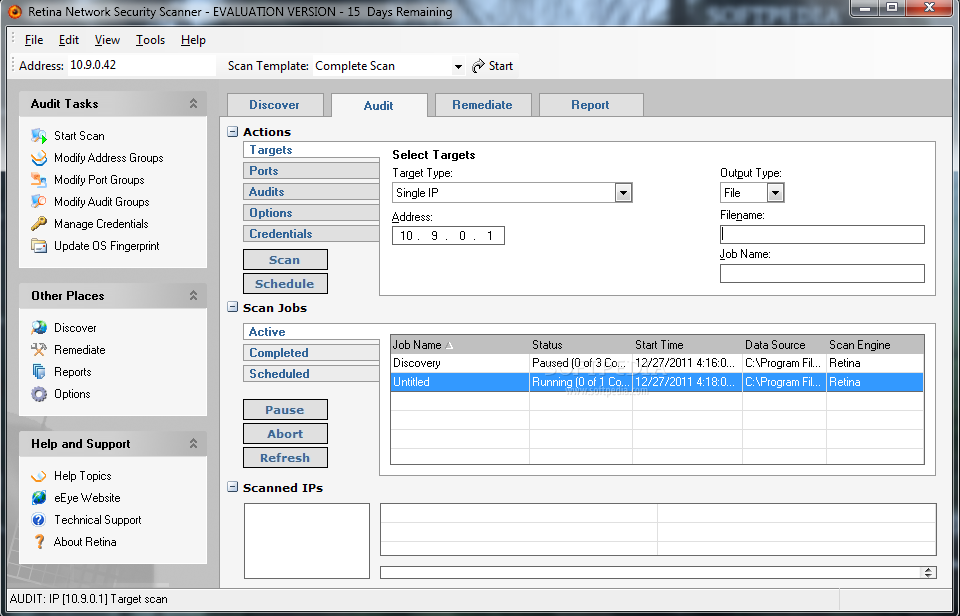Screen dimensions: 960x616
Task: Click the Data Source column header
Action: (784, 345)
